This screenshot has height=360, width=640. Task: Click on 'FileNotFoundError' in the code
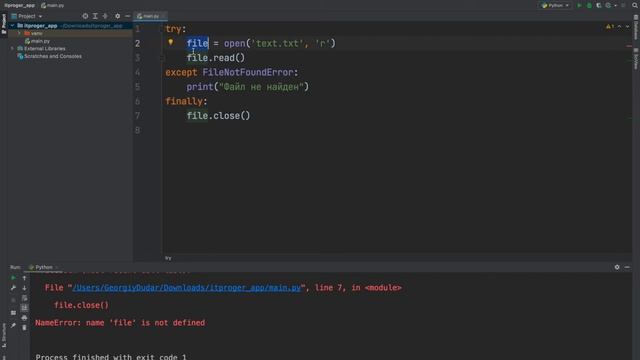(x=248, y=72)
